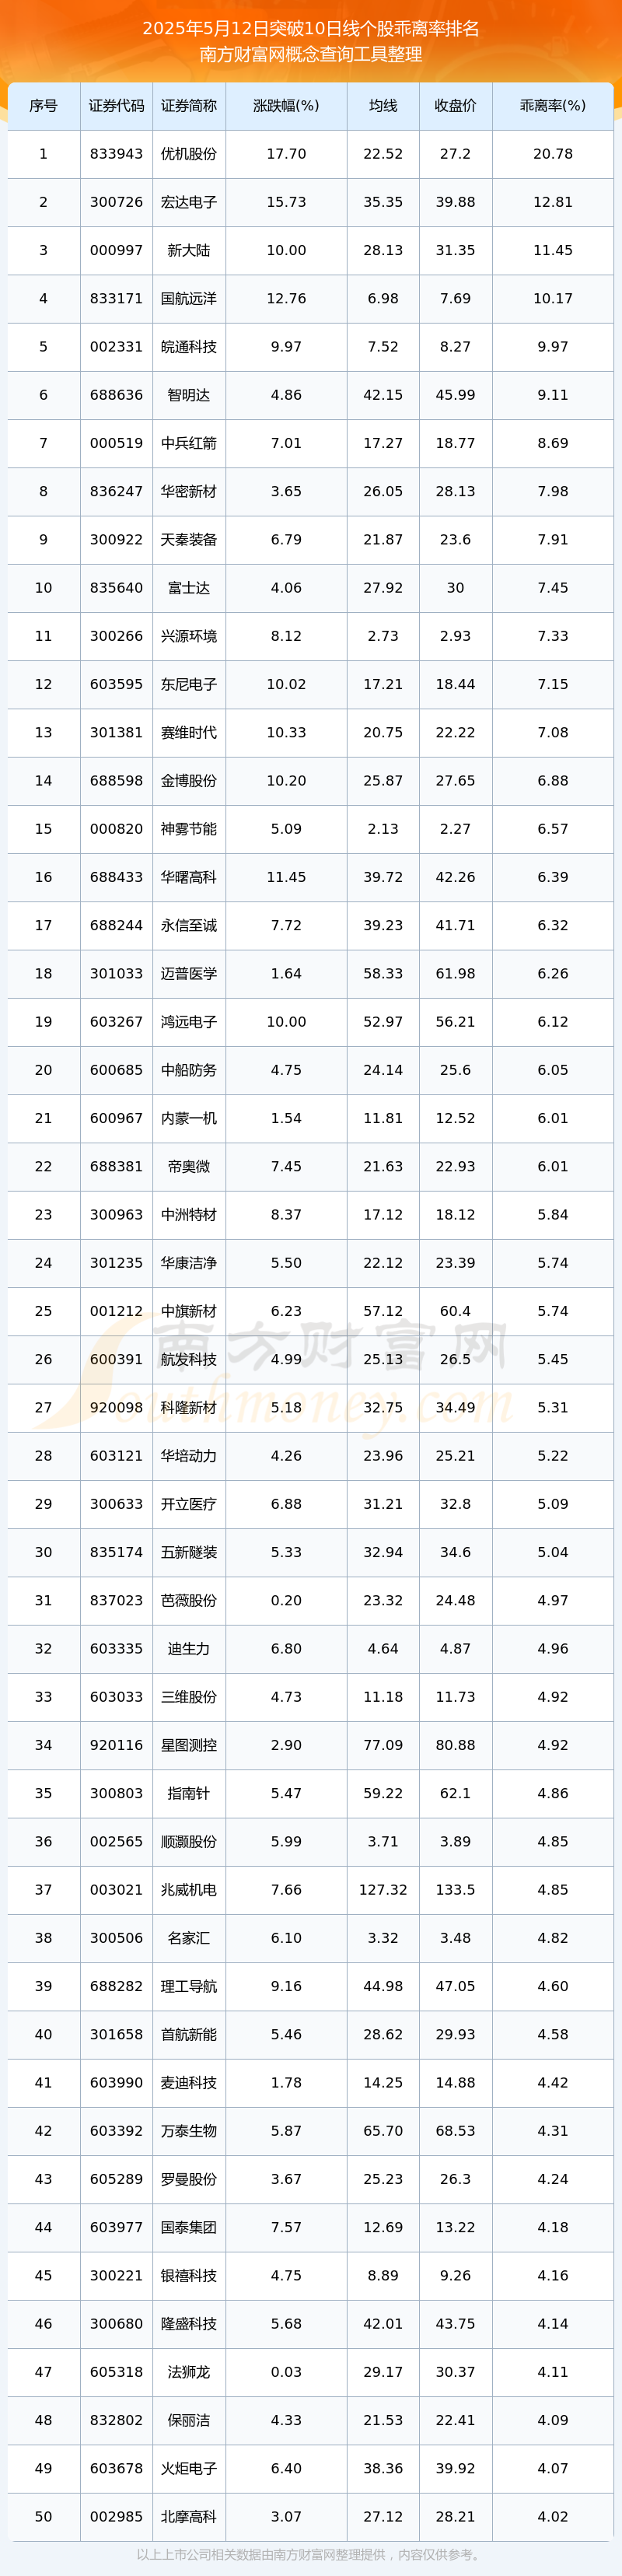Click the 收盘价 column header
The height and width of the screenshot is (2576, 622).
(455, 106)
